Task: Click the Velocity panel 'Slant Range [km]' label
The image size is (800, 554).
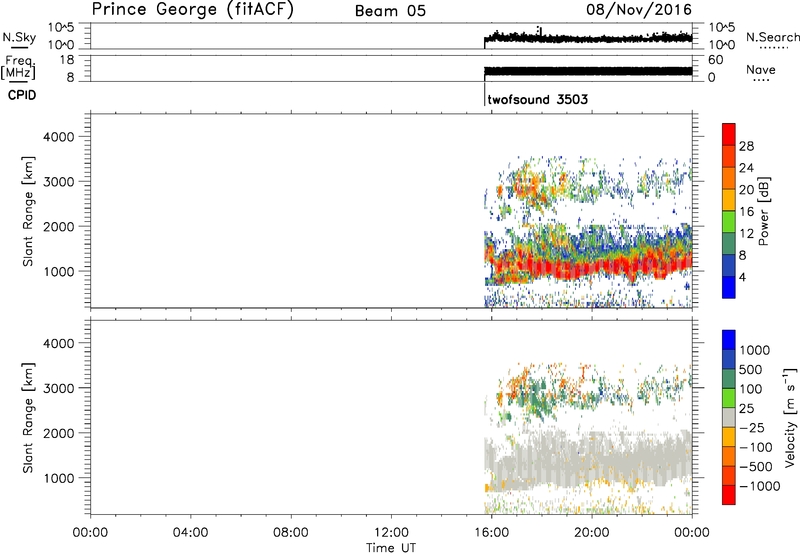Action: (x=28, y=418)
